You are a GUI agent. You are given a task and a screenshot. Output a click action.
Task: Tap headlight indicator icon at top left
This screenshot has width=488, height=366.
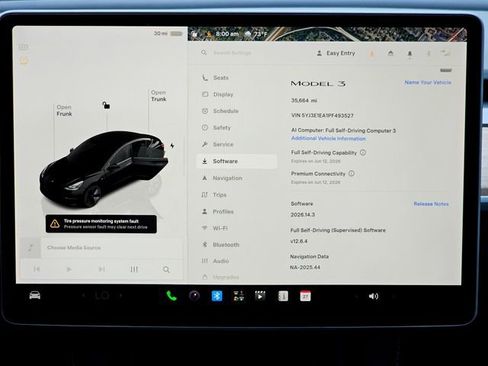[23, 46]
